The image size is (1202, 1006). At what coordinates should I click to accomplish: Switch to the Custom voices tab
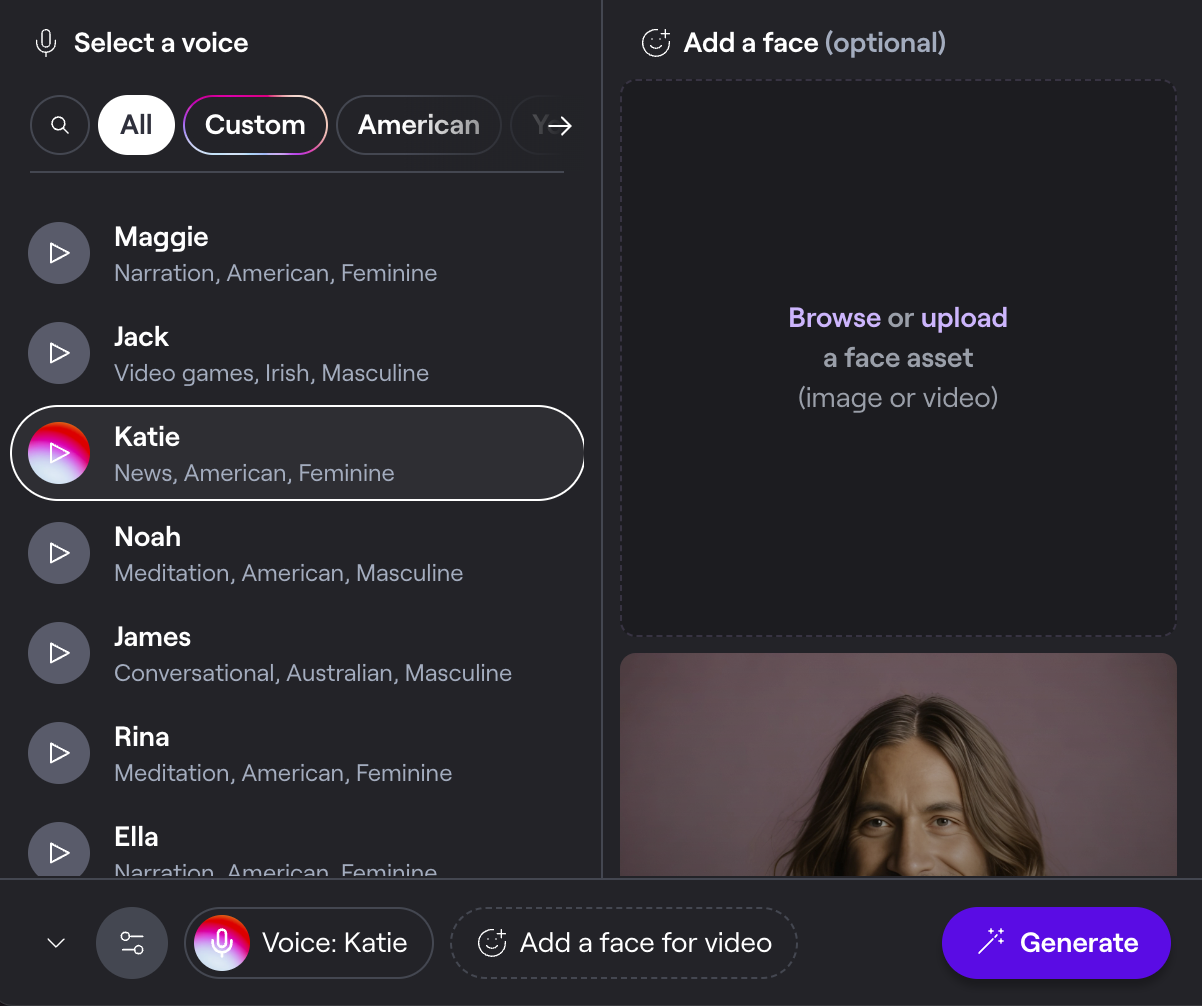coord(255,125)
